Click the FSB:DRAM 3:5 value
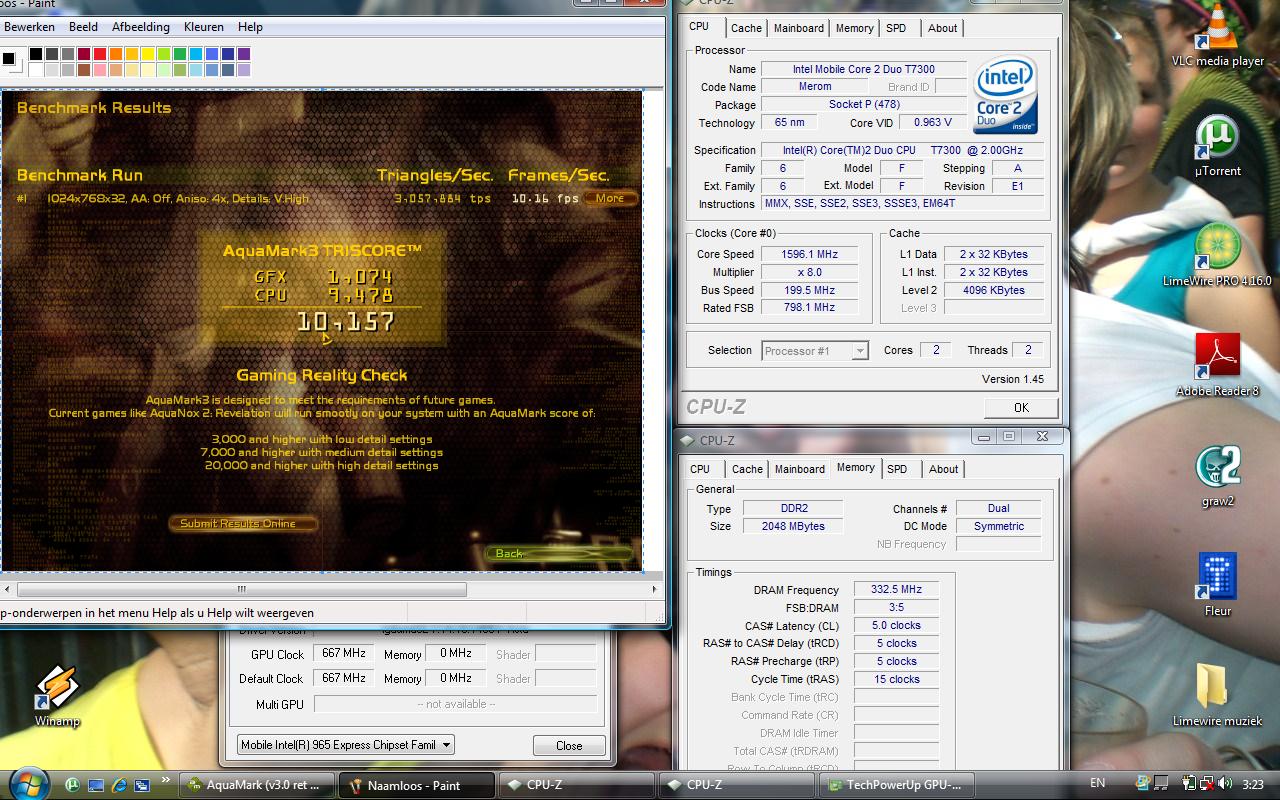Image resolution: width=1280 pixels, height=800 pixels. [897, 608]
